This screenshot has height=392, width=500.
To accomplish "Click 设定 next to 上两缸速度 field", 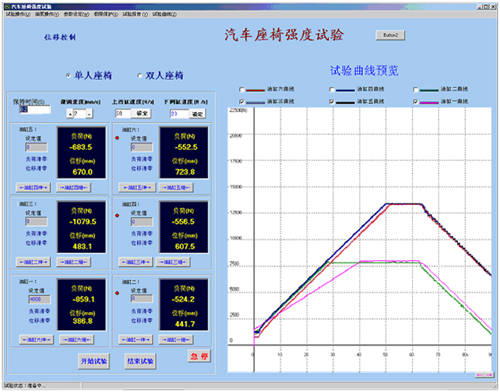I will pyautogui.click(x=142, y=113).
